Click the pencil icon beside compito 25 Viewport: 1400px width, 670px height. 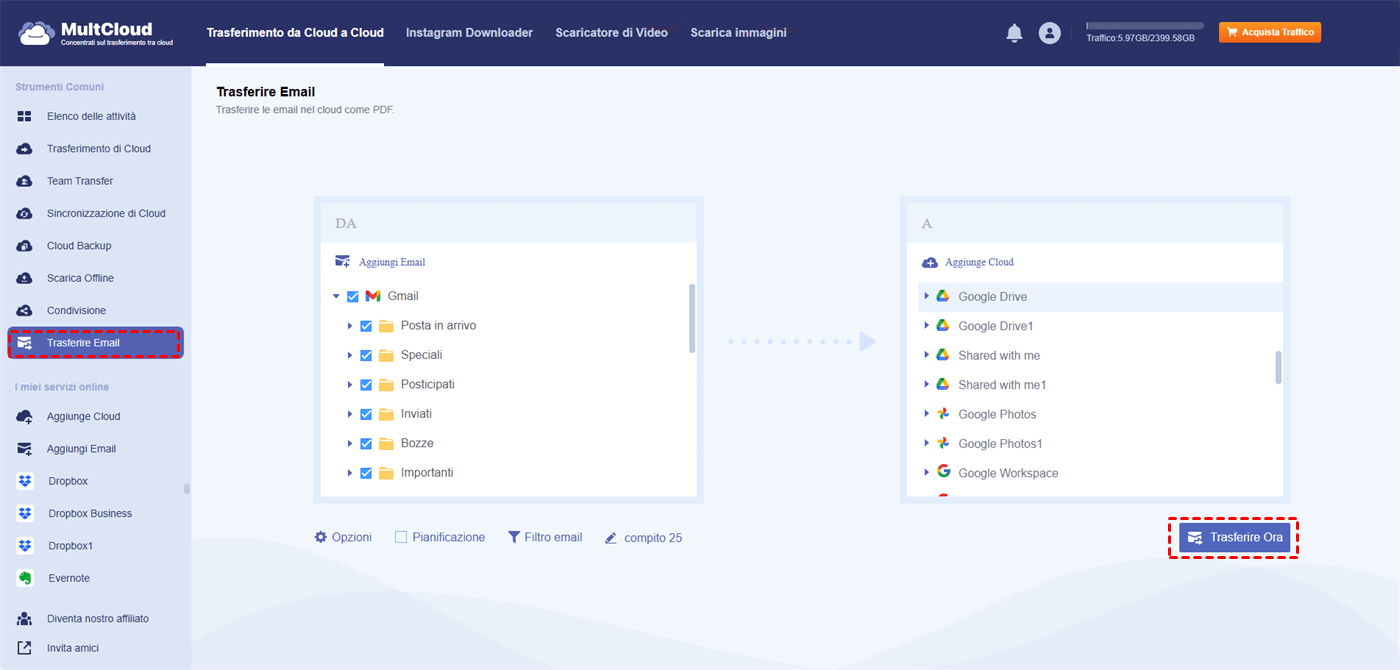point(611,538)
